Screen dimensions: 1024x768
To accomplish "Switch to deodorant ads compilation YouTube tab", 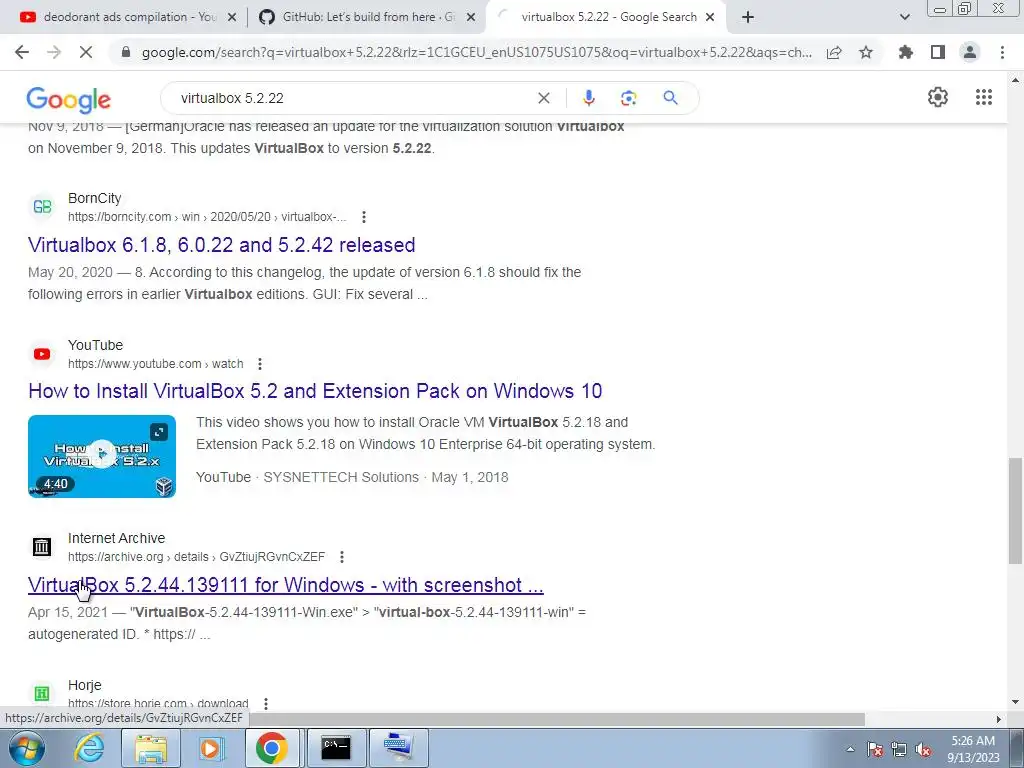I will 129,17.
